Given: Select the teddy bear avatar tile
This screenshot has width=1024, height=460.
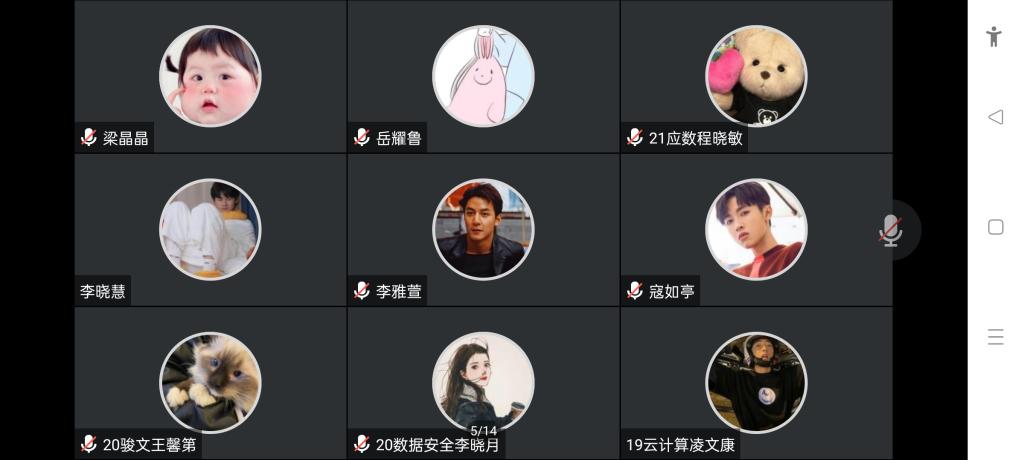Looking at the screenshot, I should click(756, 76).
